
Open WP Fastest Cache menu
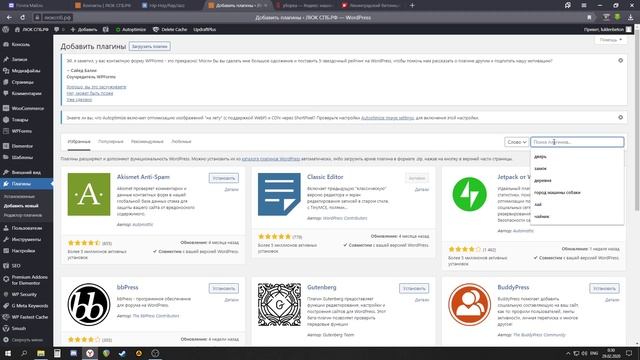click(30, 317)
